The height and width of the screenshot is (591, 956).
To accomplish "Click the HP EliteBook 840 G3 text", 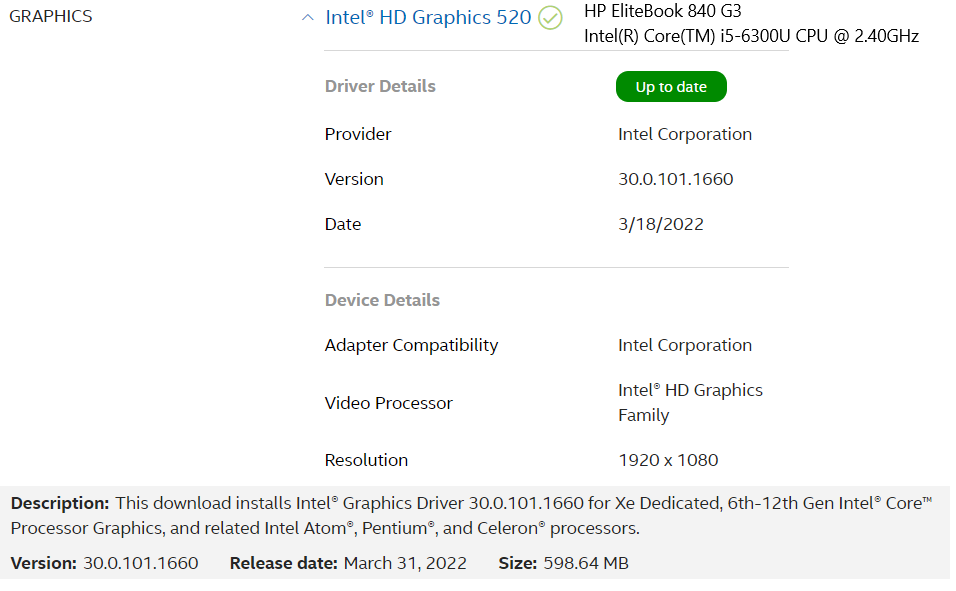I will [x=663, y=10].
